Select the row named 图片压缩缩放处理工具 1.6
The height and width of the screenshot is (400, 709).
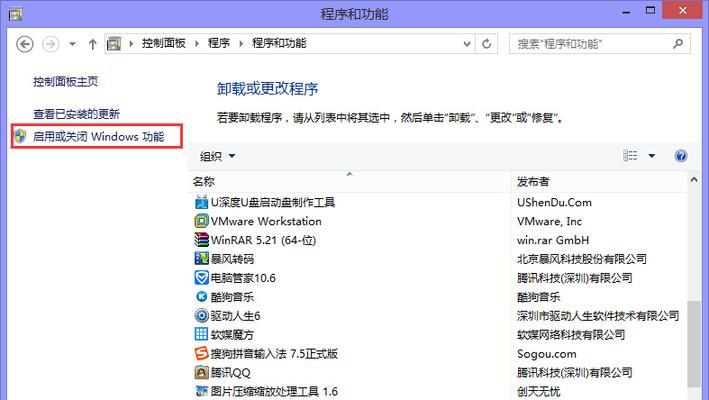(437, 391)
